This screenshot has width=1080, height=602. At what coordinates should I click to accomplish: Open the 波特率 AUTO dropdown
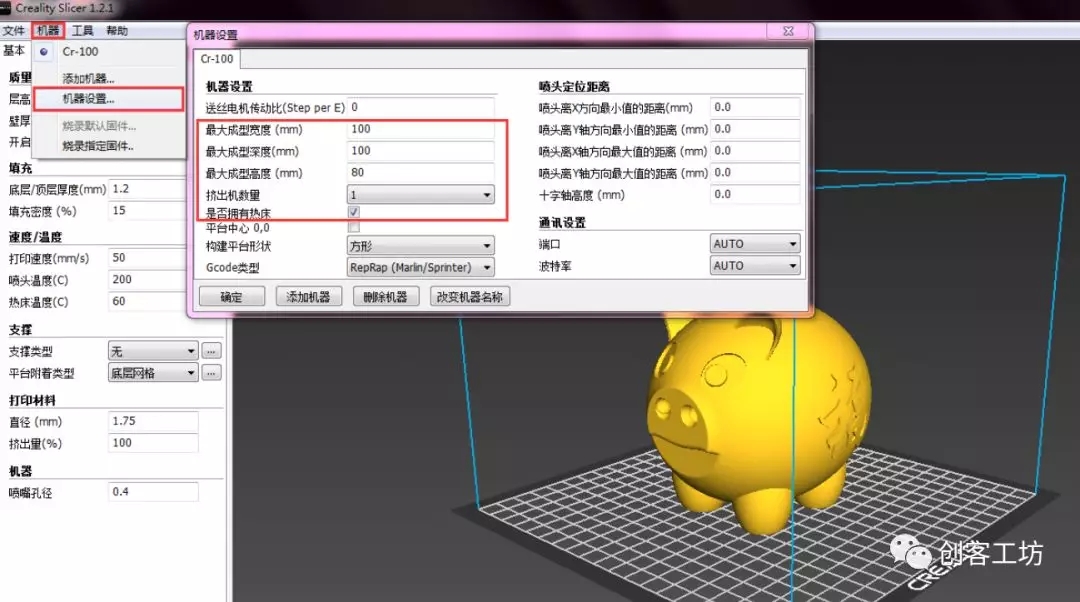755,266
